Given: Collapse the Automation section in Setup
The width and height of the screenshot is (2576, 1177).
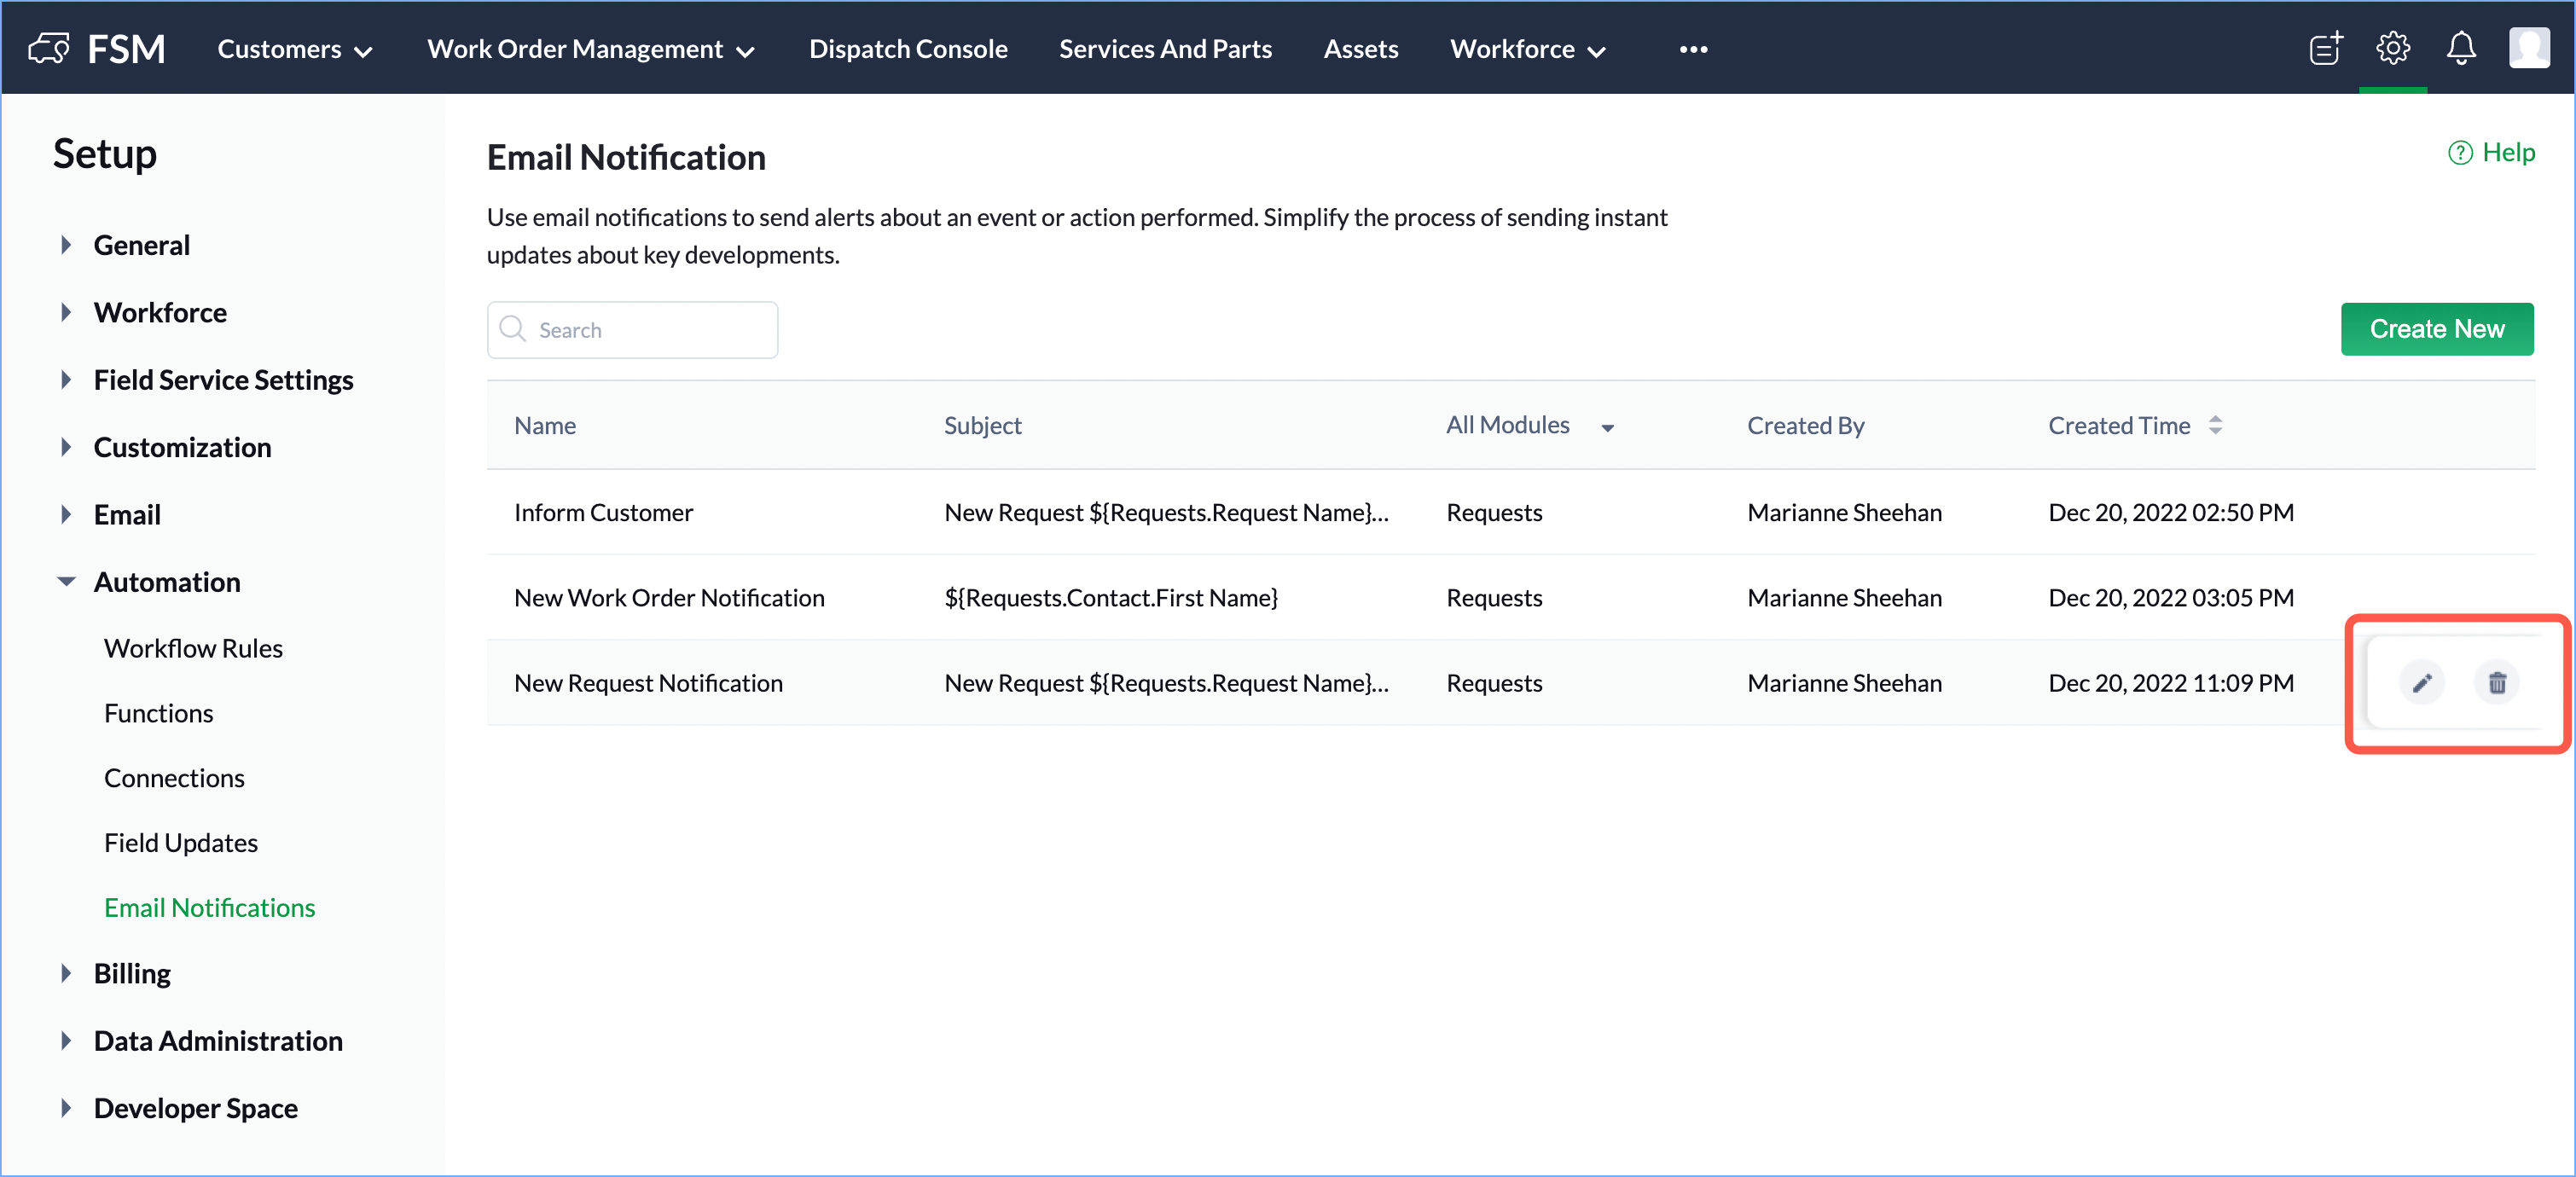Looking at the screenshot, I should pos(66,582).
